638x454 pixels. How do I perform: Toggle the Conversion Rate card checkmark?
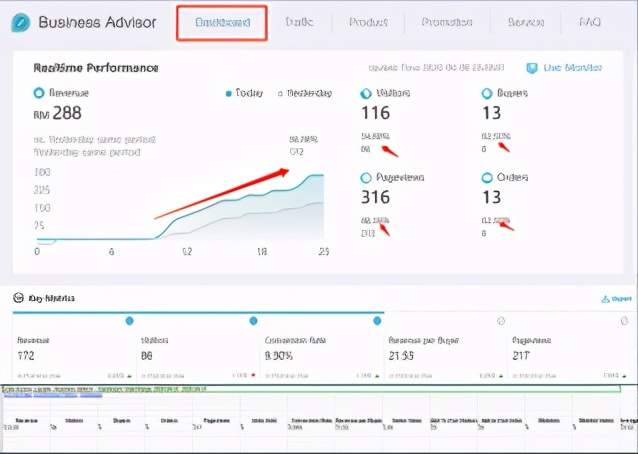[377, 321]
